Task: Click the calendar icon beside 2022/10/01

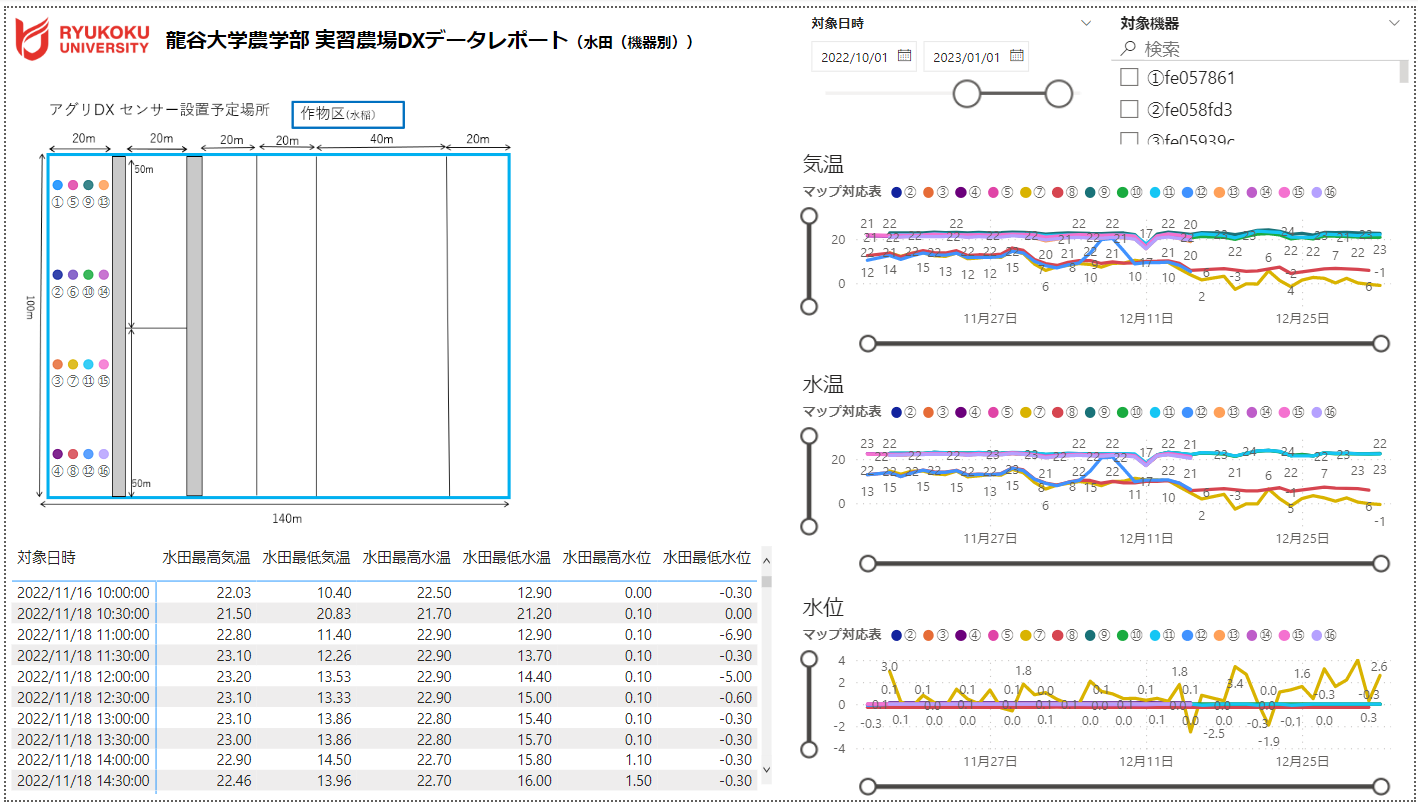Action: (x=902, y=56)
